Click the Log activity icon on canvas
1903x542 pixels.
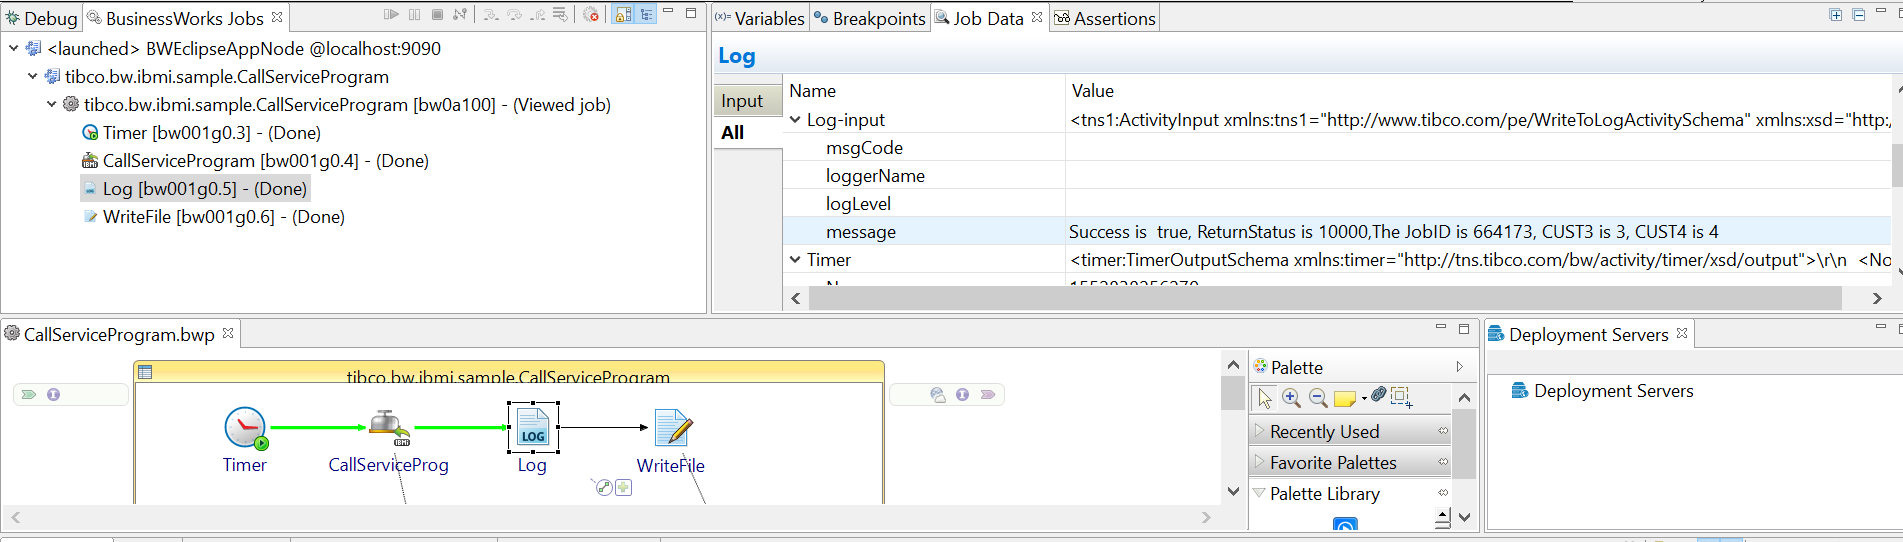tap(533, 428)
